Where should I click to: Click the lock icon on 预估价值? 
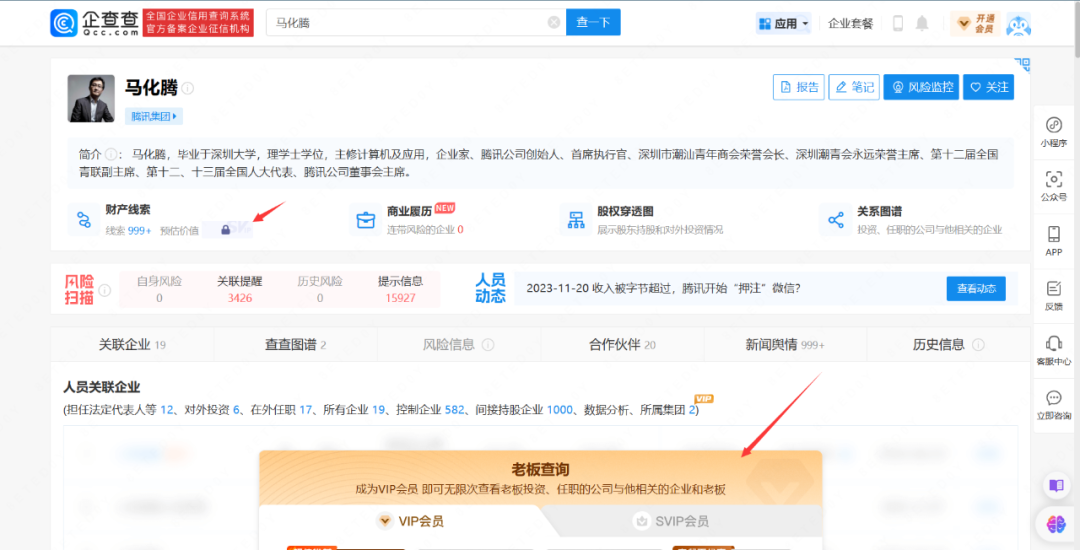(x=225, y=231)
